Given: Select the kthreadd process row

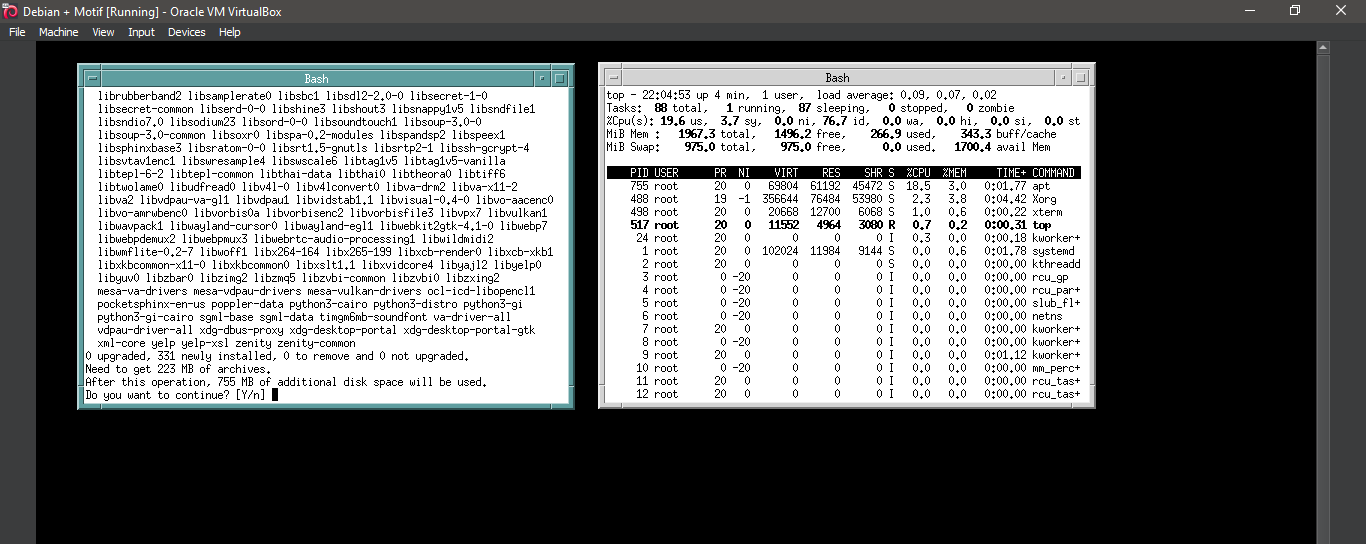Looking at the screenshot, I should (x=843, y=264).
